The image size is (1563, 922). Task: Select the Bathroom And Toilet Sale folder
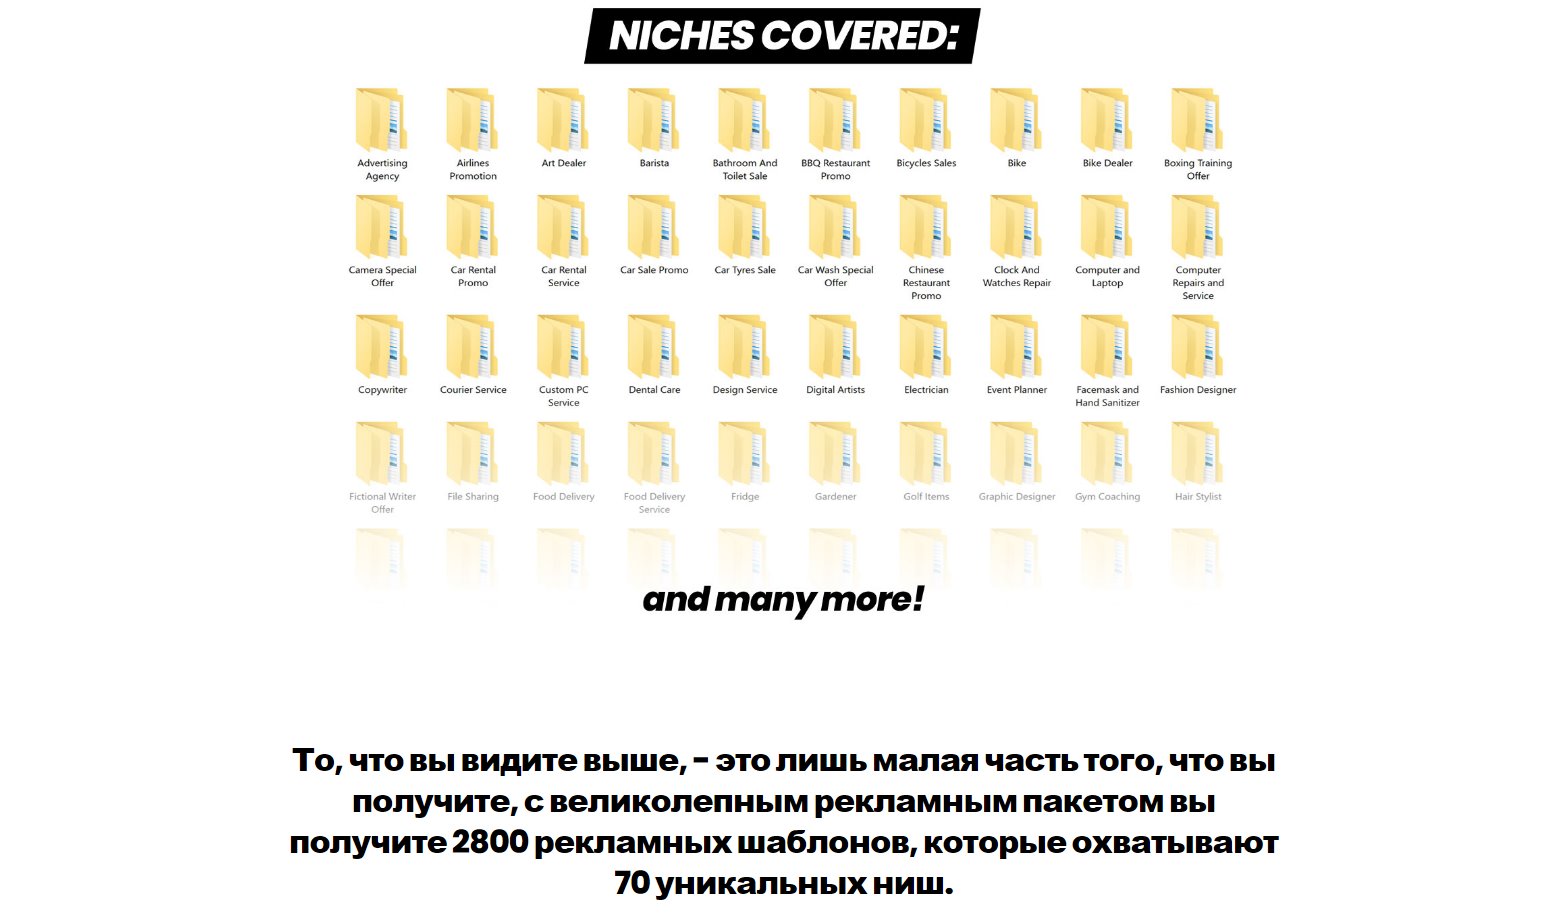(x=745, y=120)
